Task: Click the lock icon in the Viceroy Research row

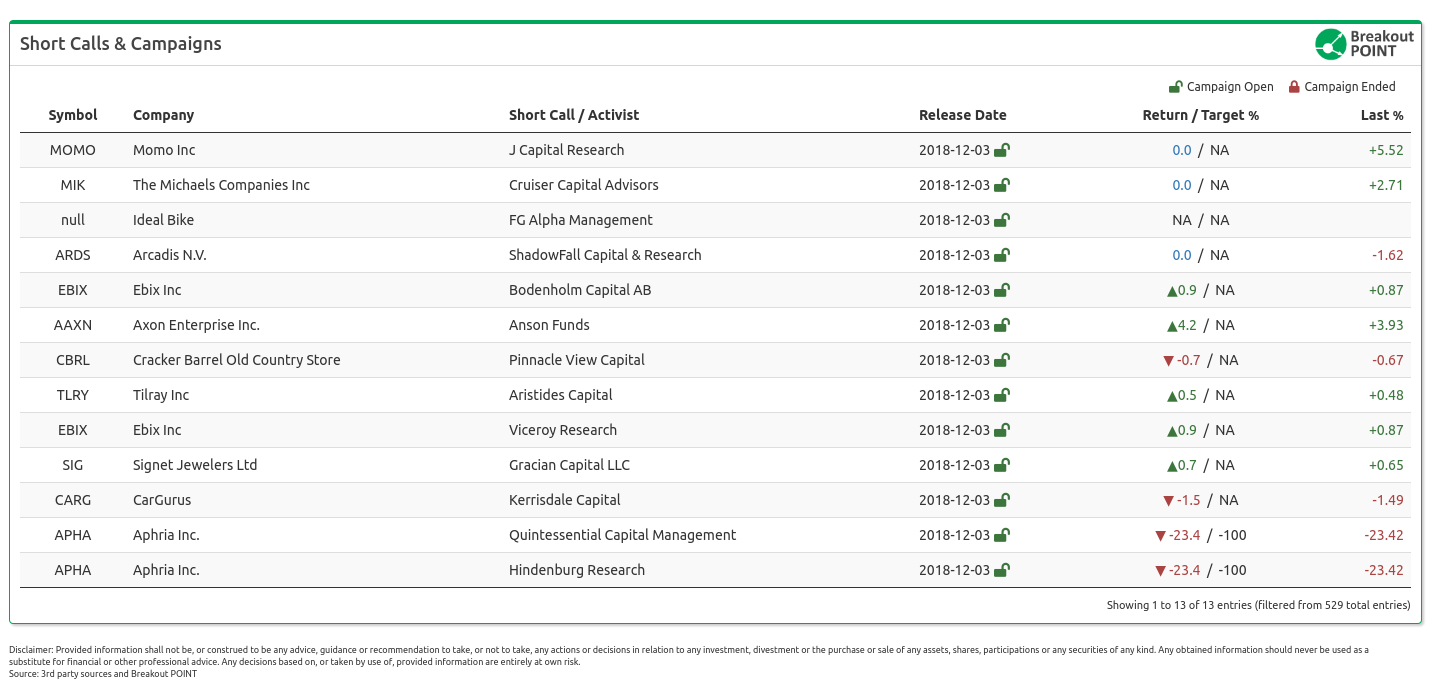Action: tap(1002, 430)
